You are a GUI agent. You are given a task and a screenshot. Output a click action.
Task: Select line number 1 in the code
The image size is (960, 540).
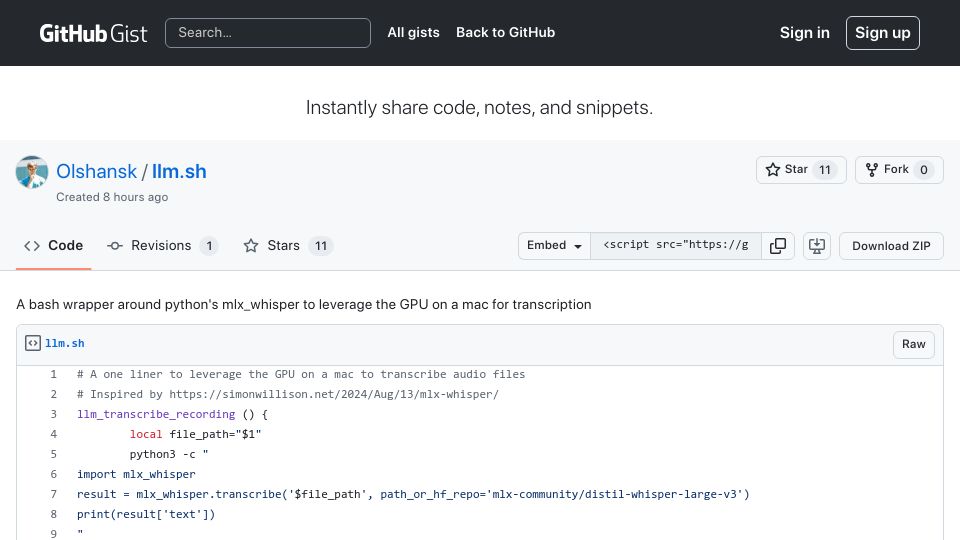point(53,374)
